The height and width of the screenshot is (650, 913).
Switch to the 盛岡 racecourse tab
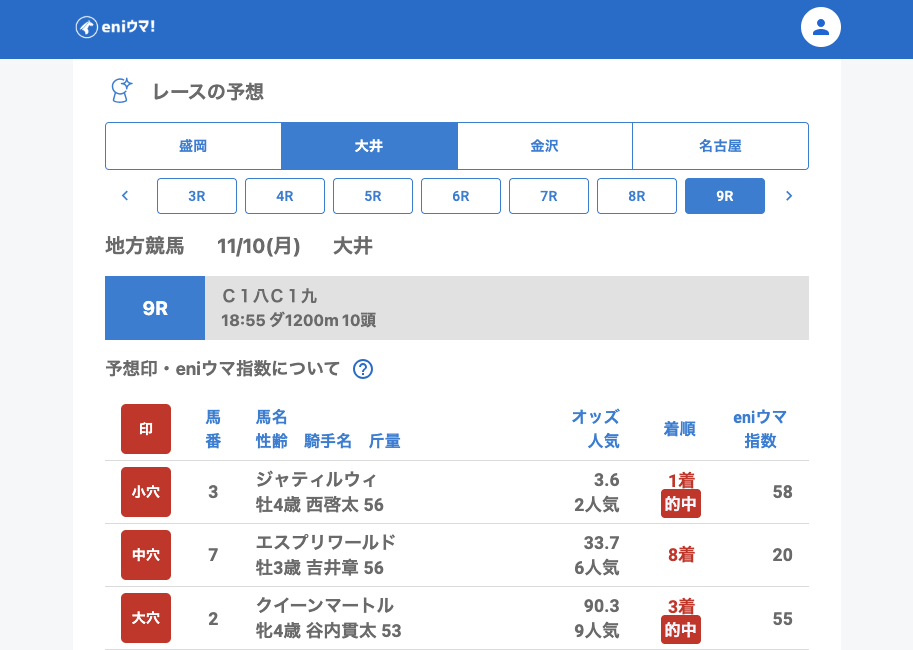pos(193,146)
